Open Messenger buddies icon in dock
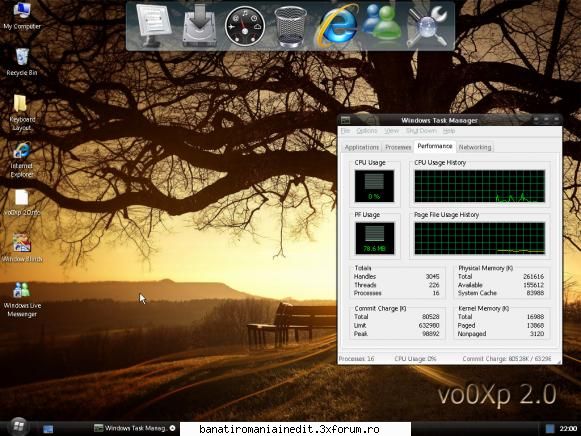Image resolution: width=581 pixels, height=436 pixels. click(383, 23)
